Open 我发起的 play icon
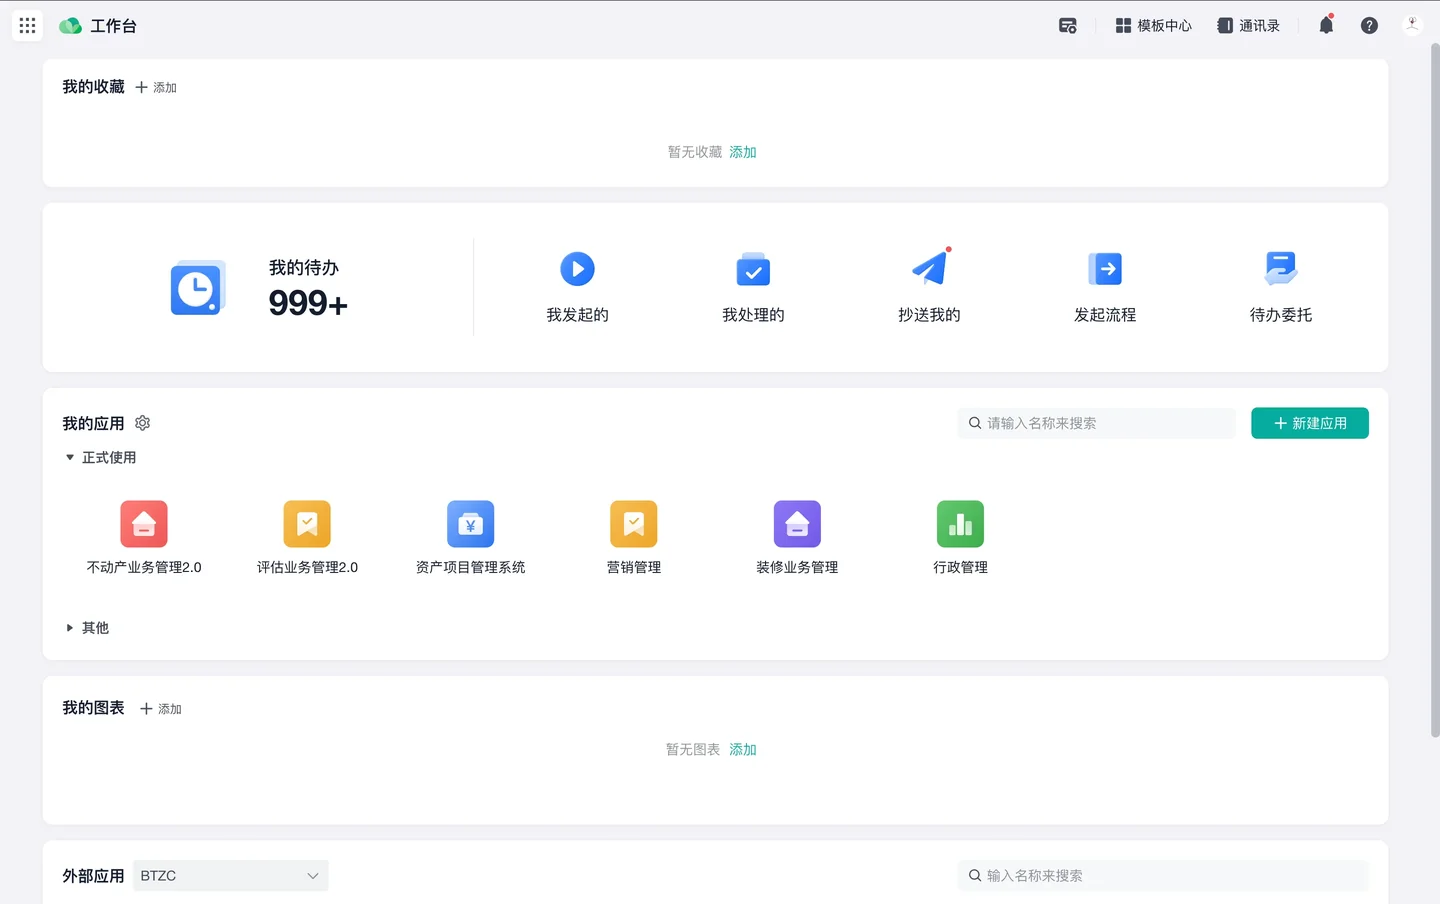 [577, 269]
